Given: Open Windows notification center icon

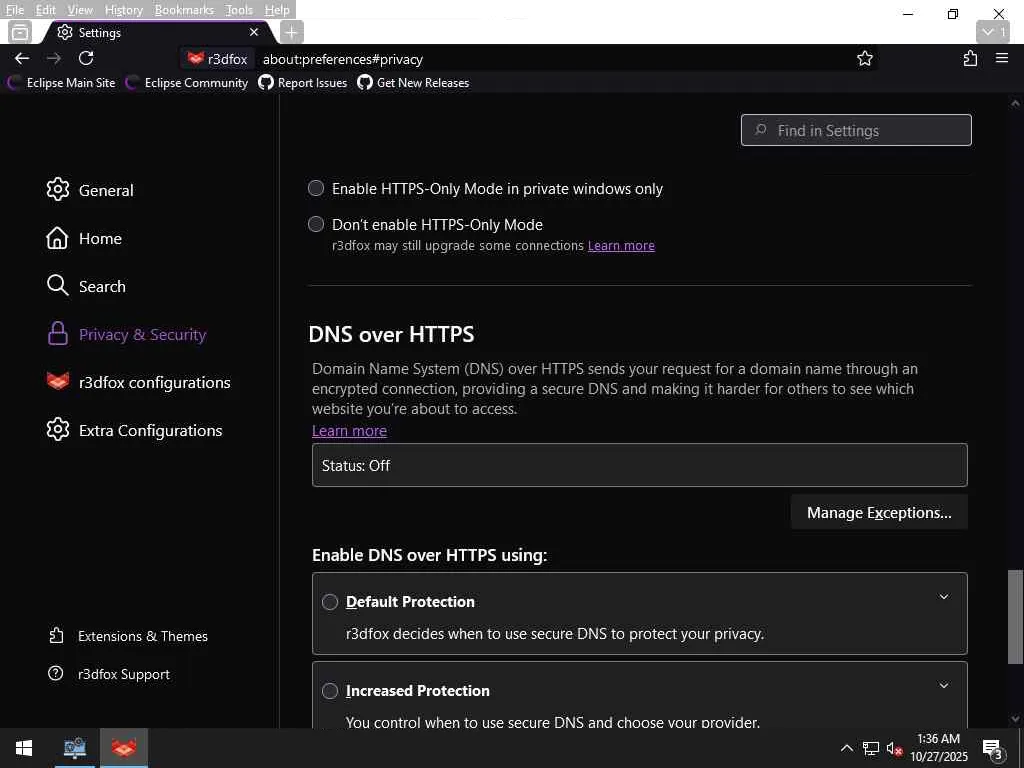Looking at the screenshot, I should point(992,748).
